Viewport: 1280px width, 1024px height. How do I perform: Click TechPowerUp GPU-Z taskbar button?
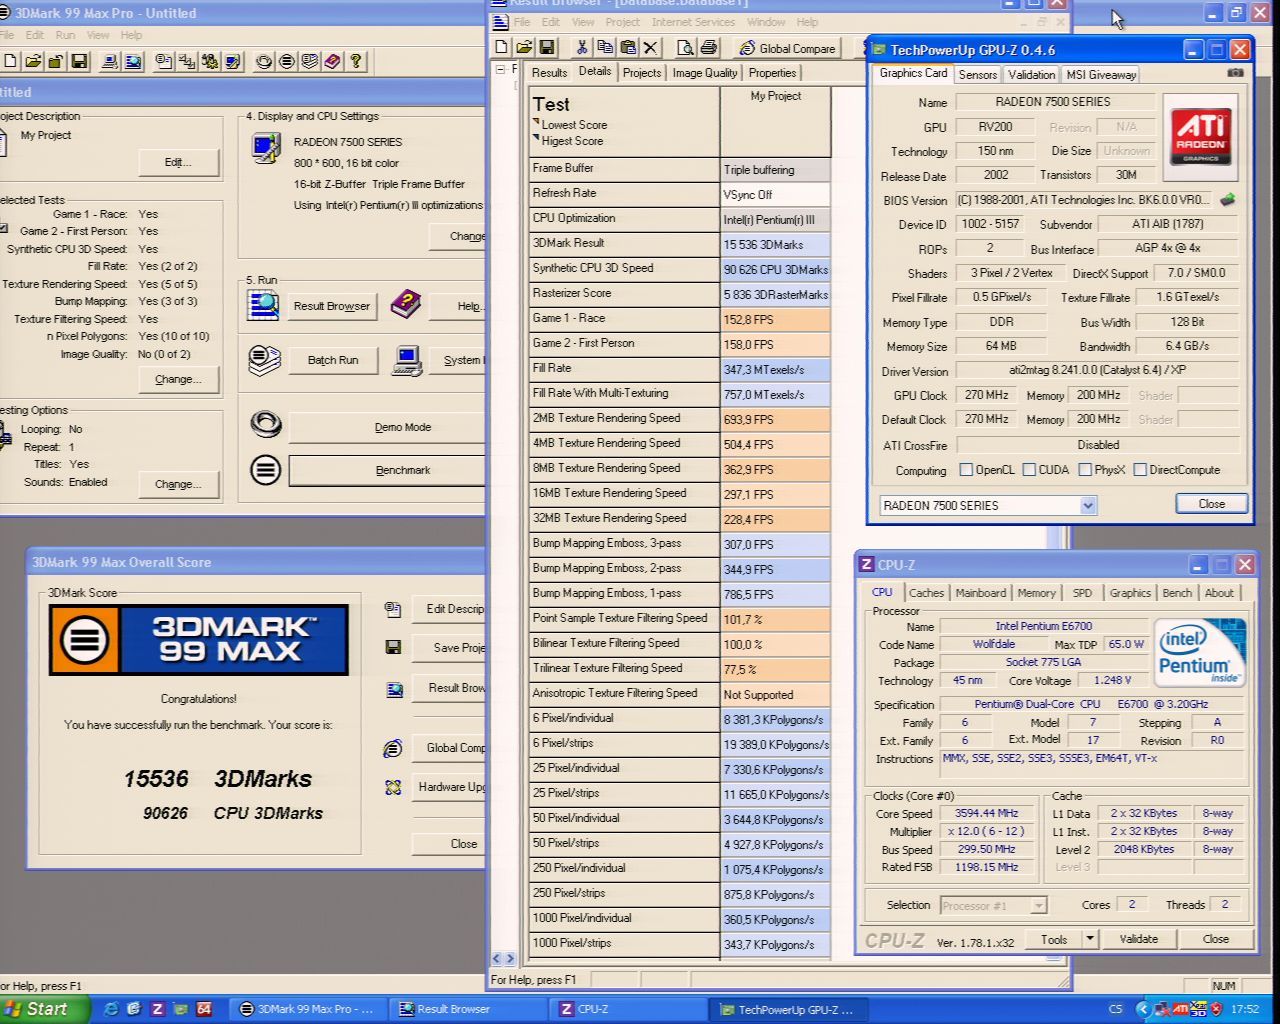pos(790,1009)
